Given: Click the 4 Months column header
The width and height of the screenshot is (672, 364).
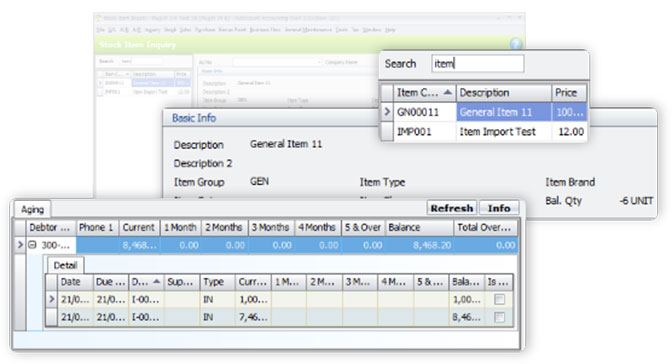Looking at the screenshot, I should pos(318,227).
